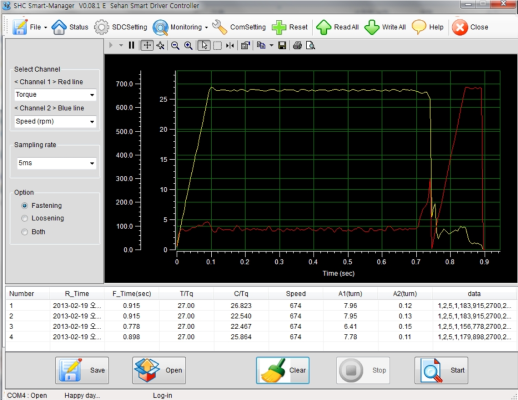The height and width of the screenshot is (400, 518).
Task: Click the floppy disk save icon in chart toolbar
Action: tap(282, 45)
